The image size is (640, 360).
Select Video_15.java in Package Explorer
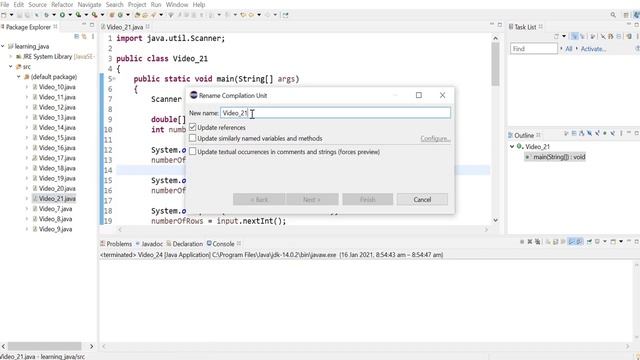tap(57, 138)
